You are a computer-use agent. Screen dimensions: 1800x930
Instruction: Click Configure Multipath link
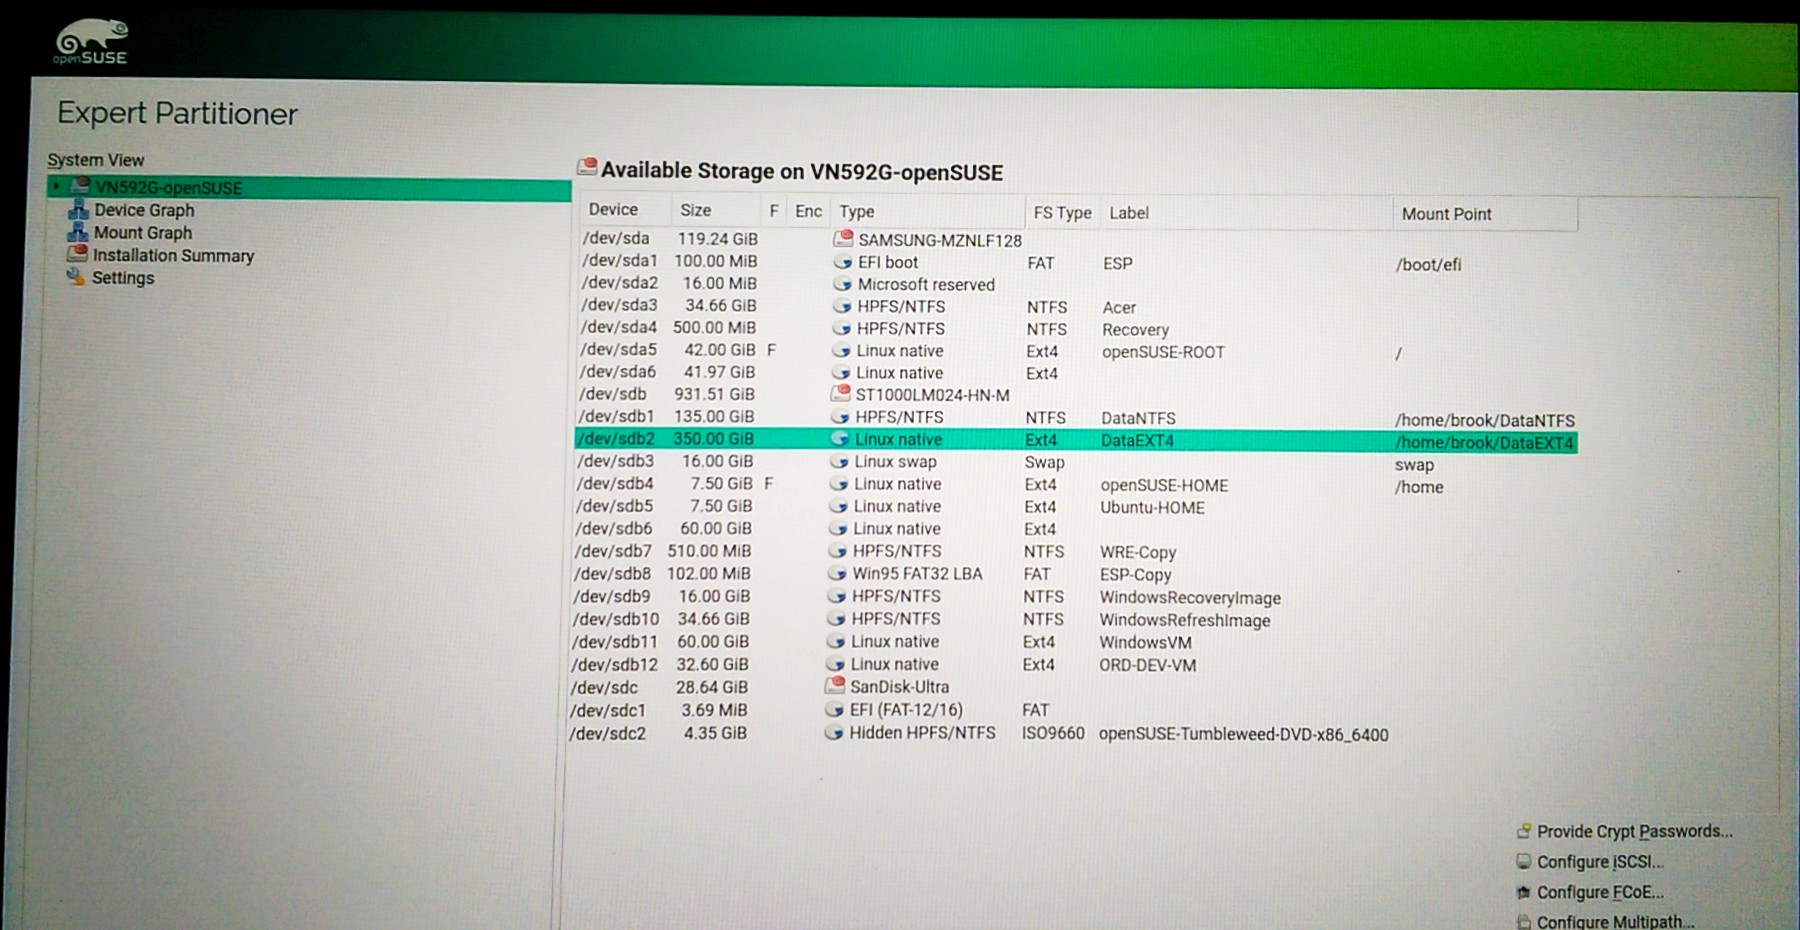(x=1615, y=921)
